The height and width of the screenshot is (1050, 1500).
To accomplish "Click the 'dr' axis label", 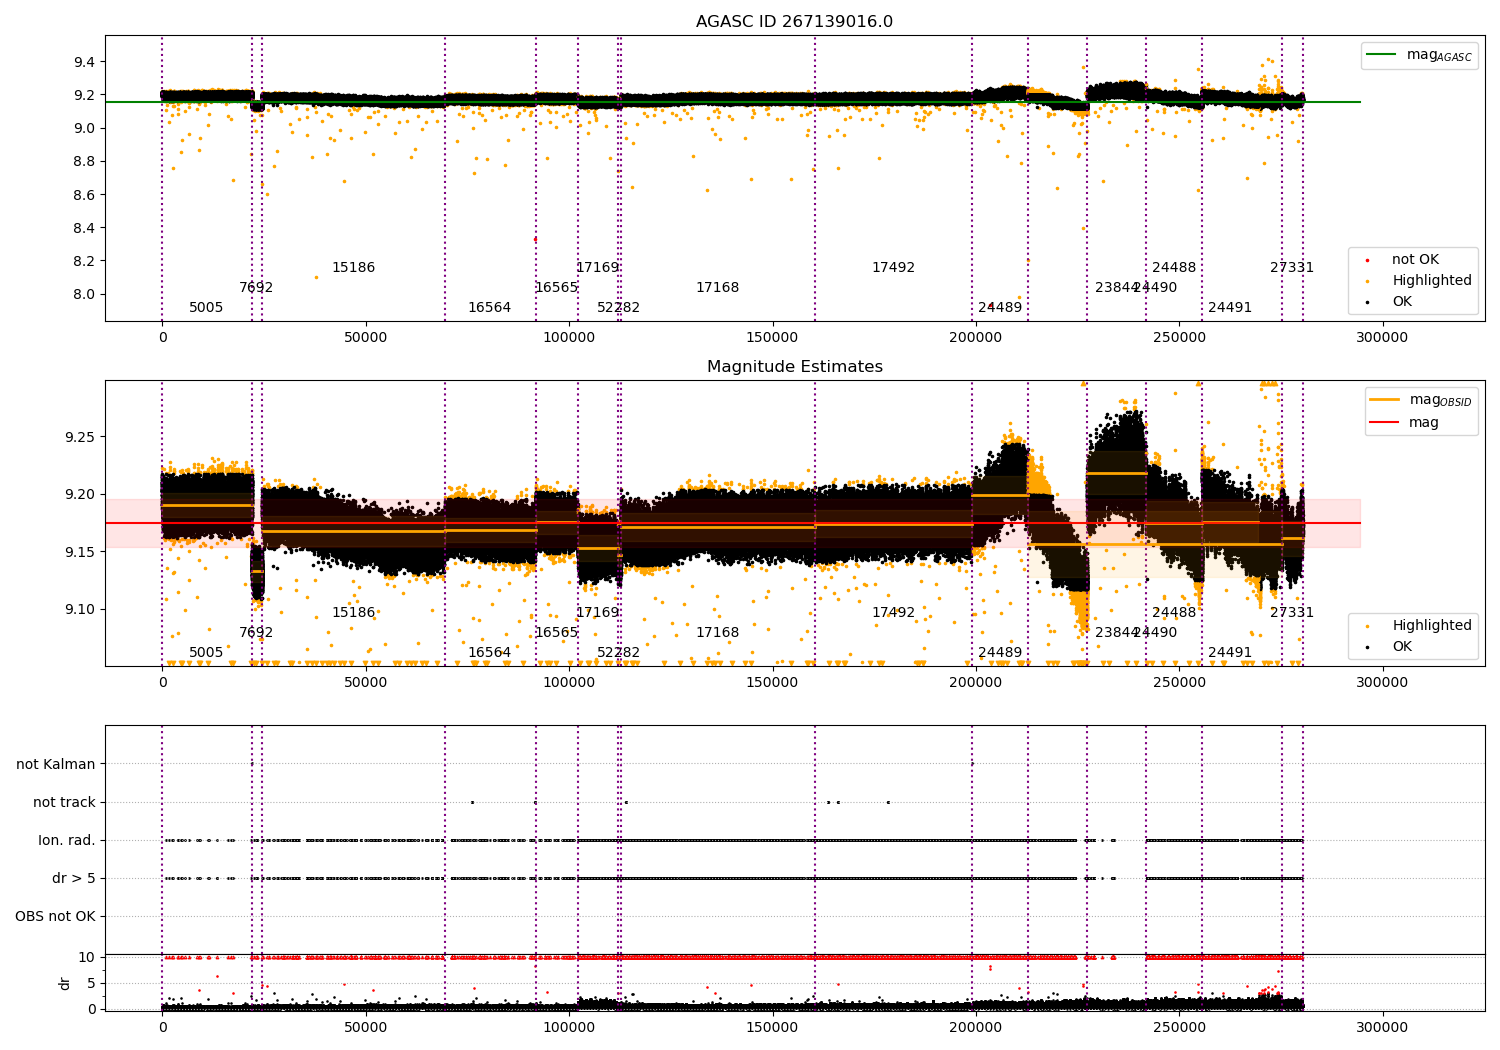I will tap(65, 983).
